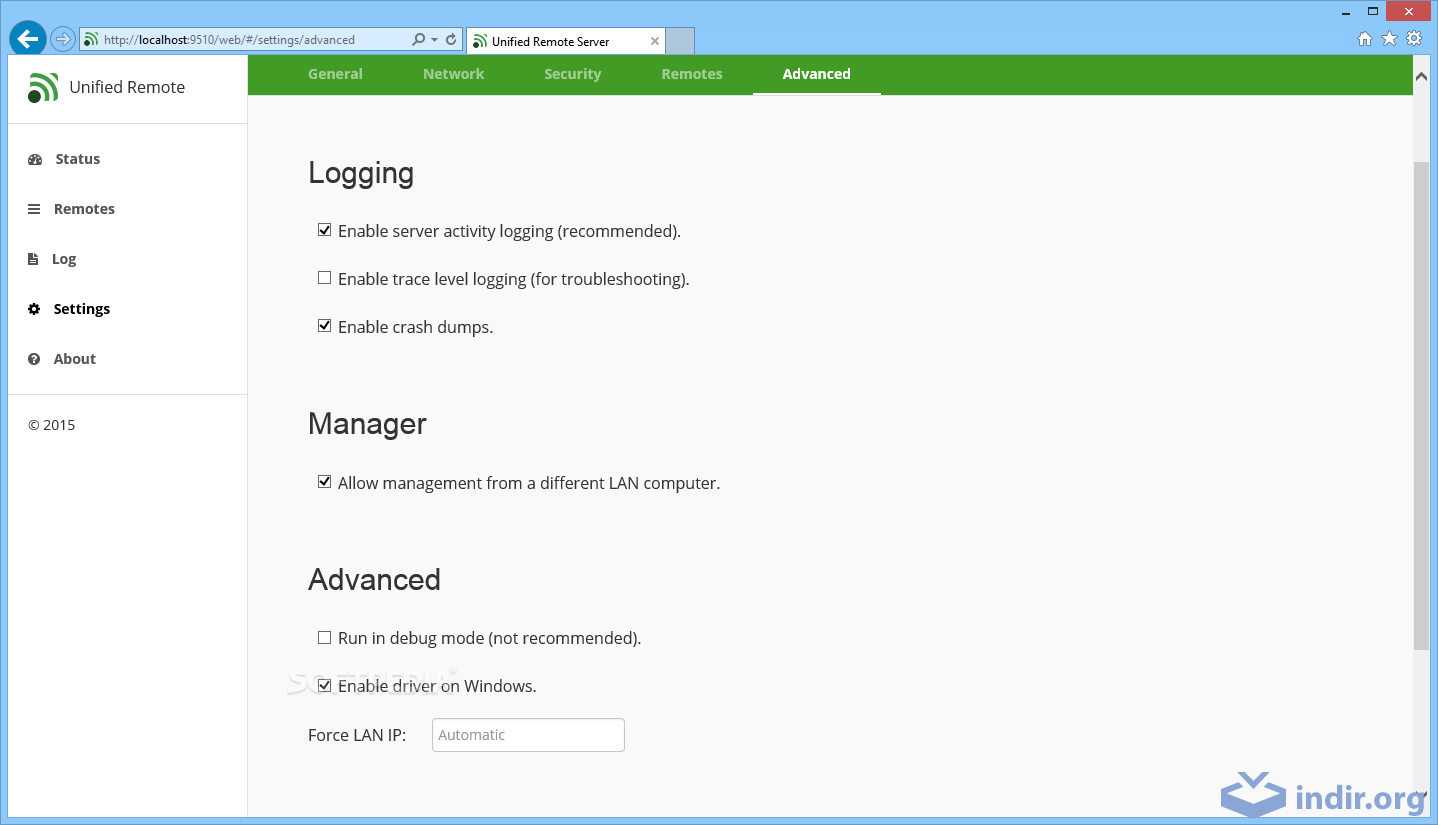
Task: Close the Unified Remote Server browser tab
Action: coord(655,41)
